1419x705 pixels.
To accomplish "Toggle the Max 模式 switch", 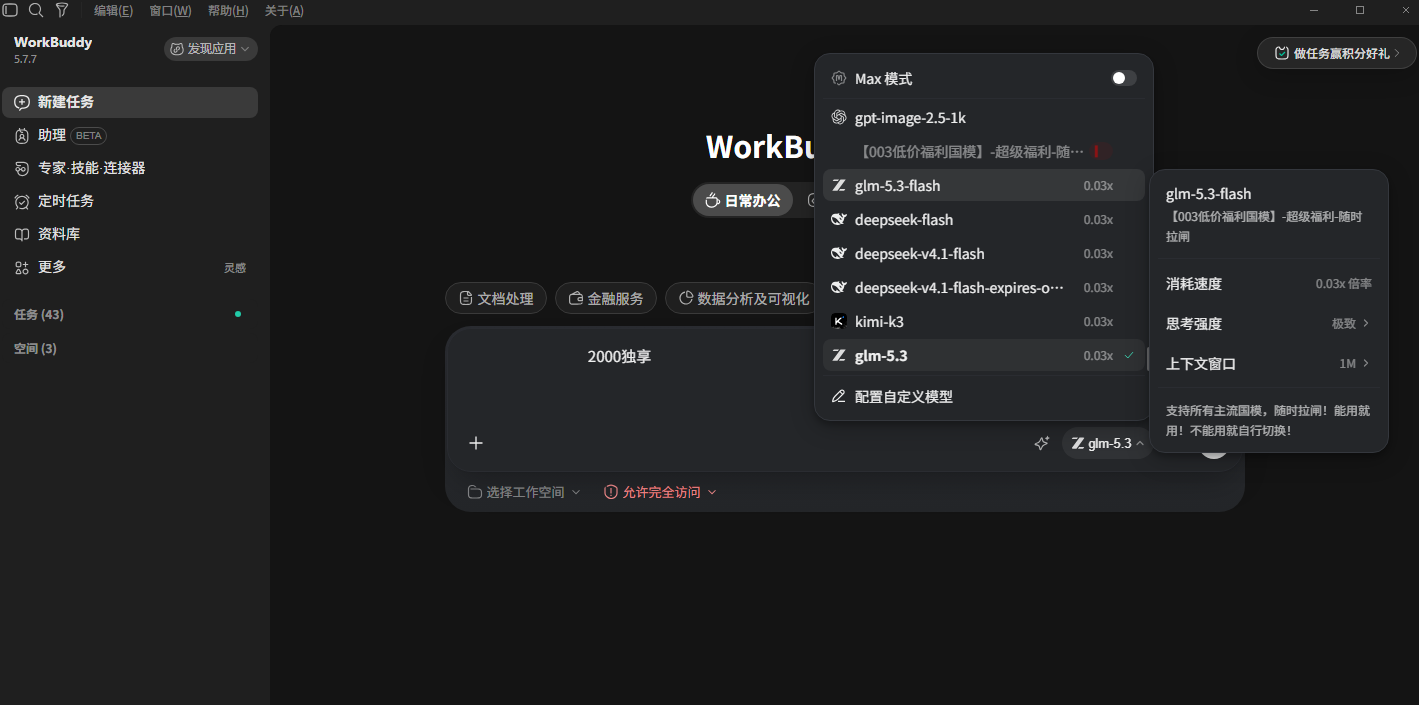I will pos(1123,78).
